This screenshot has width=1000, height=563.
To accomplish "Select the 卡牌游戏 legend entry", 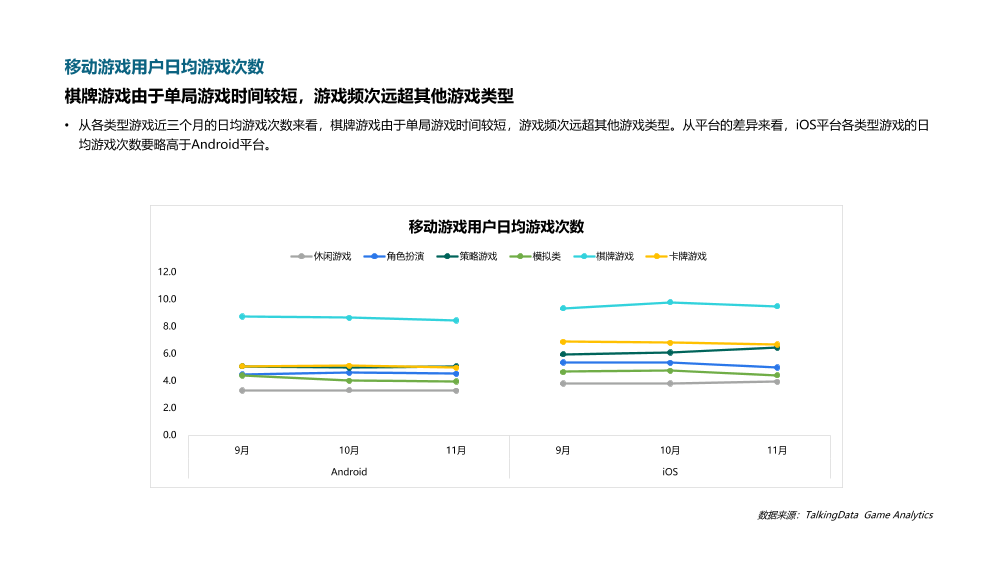I will click(x=676, y=256).
